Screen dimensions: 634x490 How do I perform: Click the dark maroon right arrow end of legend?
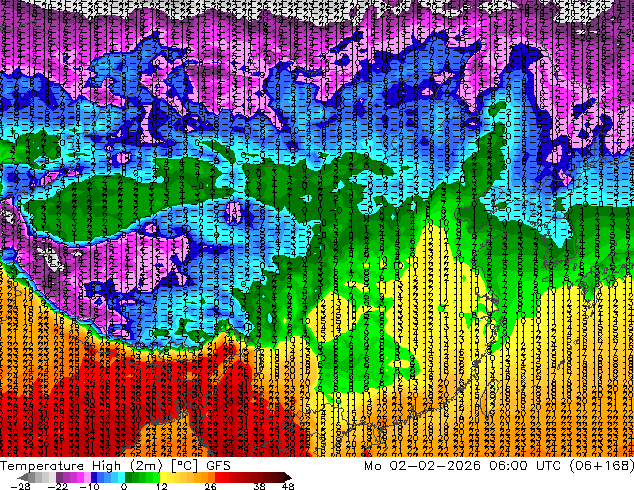288,477
